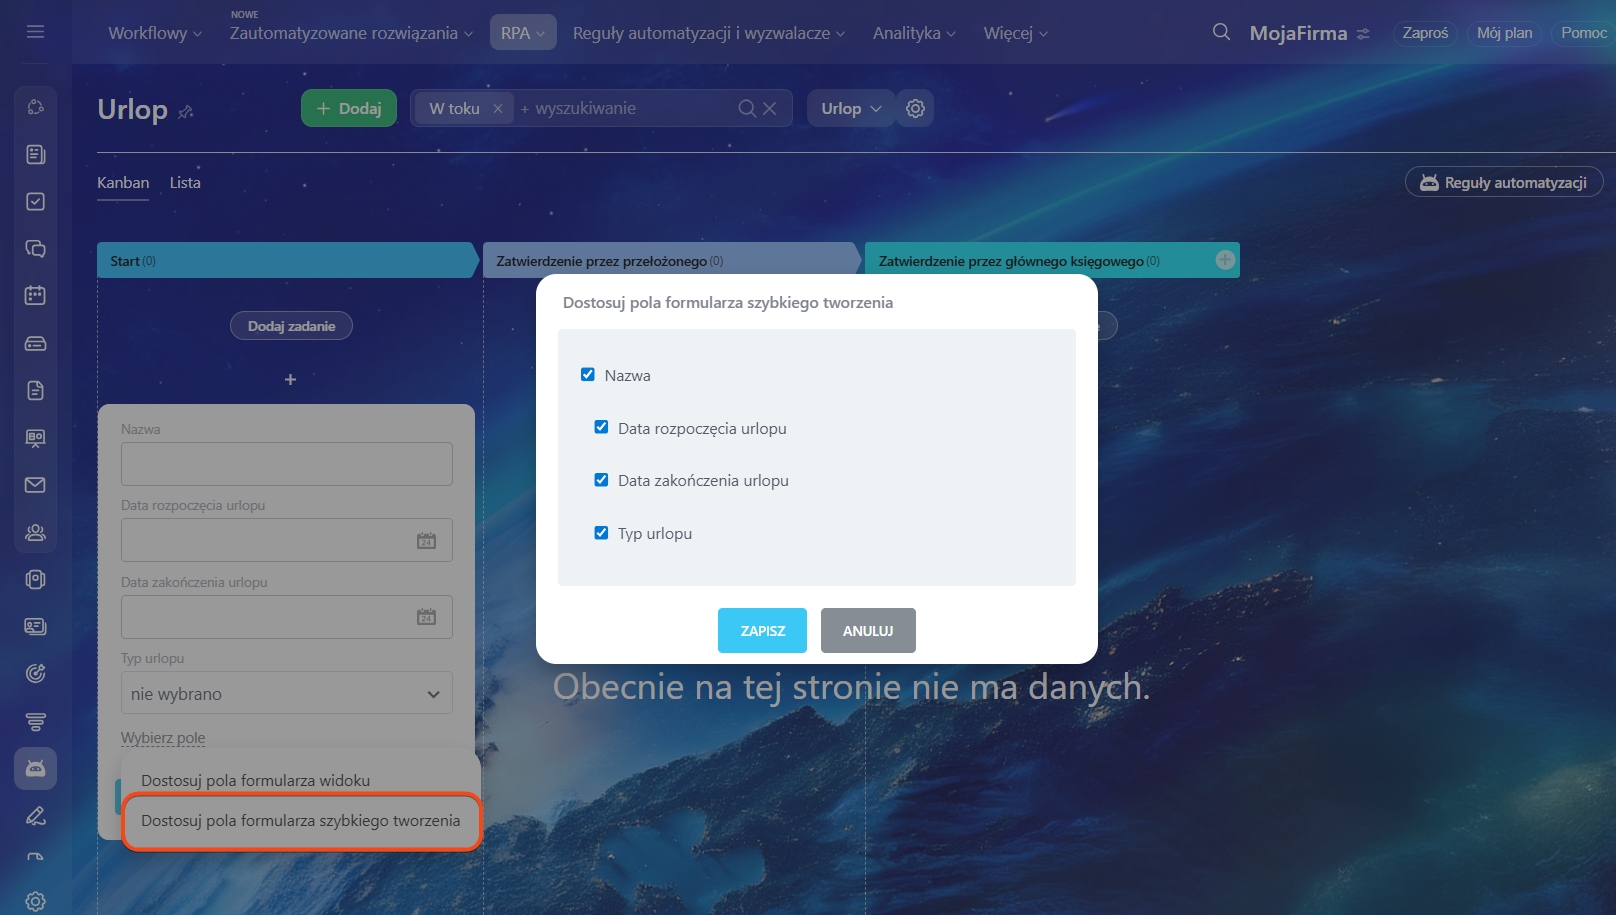Open the people group icon in the sidebar
Viewport: 1616px width, 915px height.
35,532
